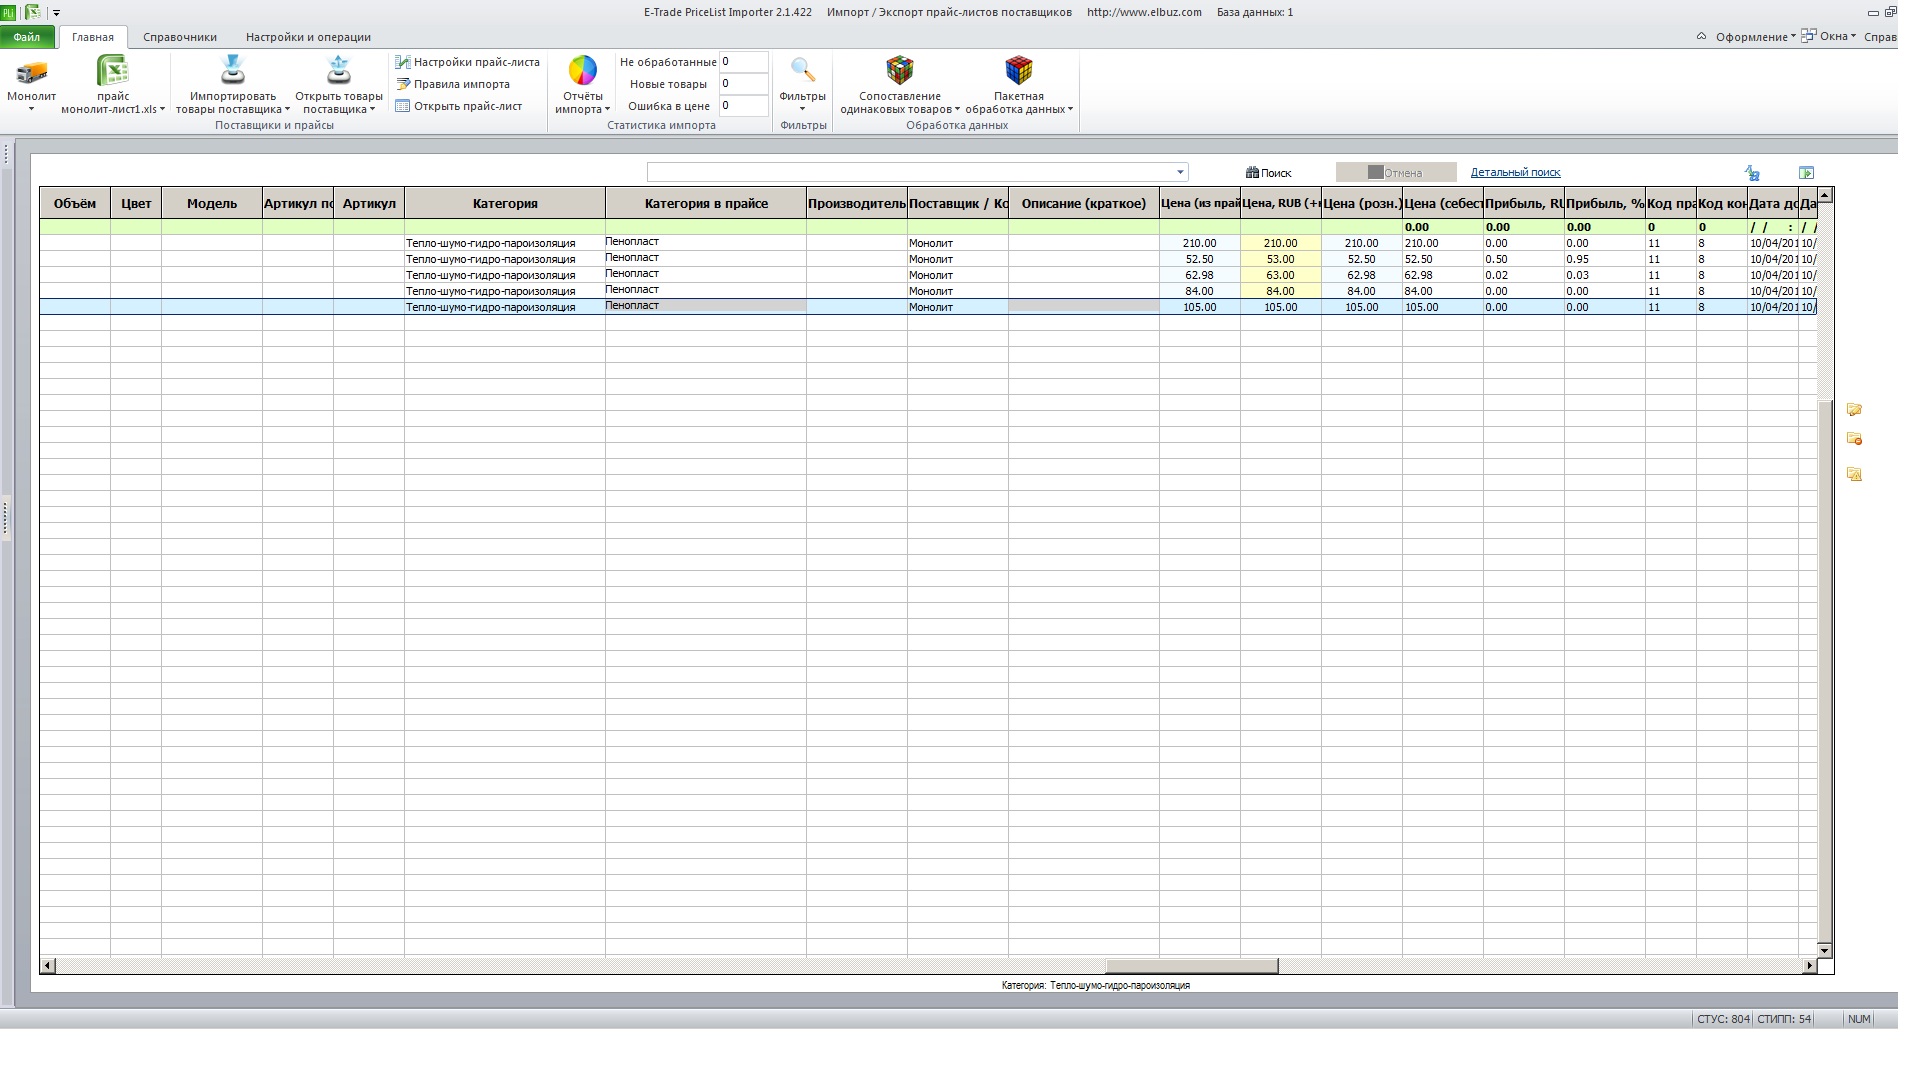Click the middle folder icon on right sidebar
Screen dimensions: 1920x1080
coord(1854,439)
